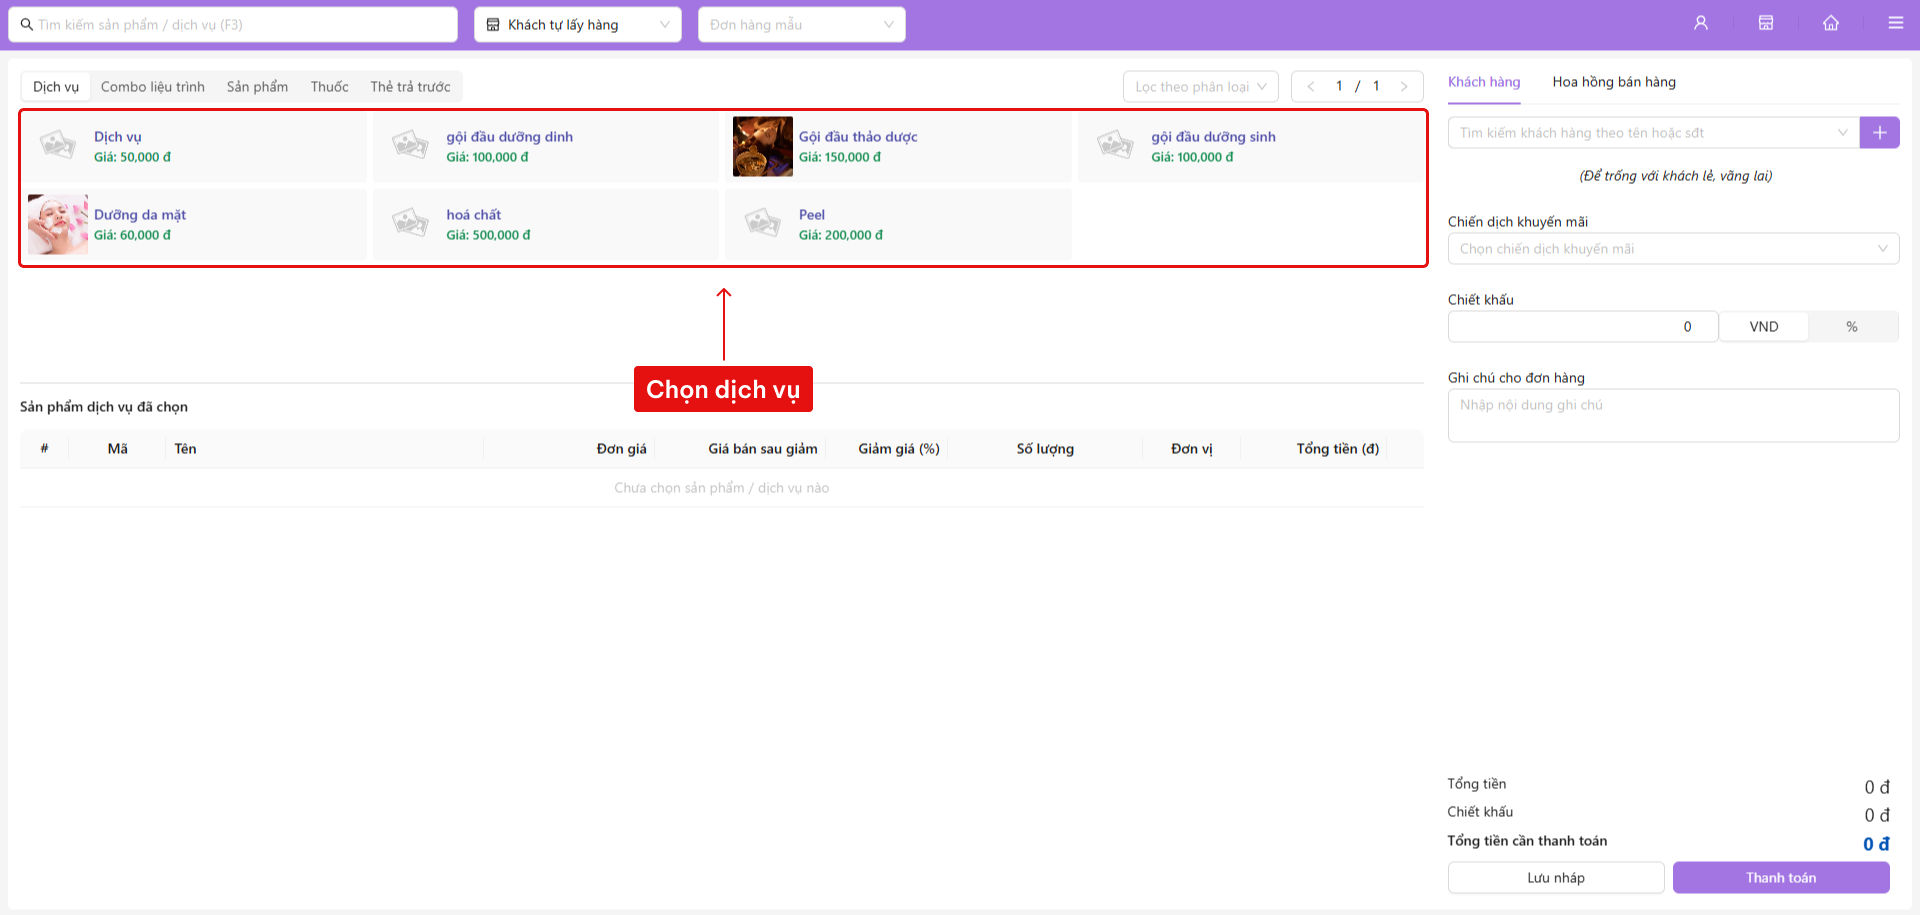1920x915 pixels.
Task: Click the placeholder image of gội đầu dưỡng sinh
Action: [1115, 146]
